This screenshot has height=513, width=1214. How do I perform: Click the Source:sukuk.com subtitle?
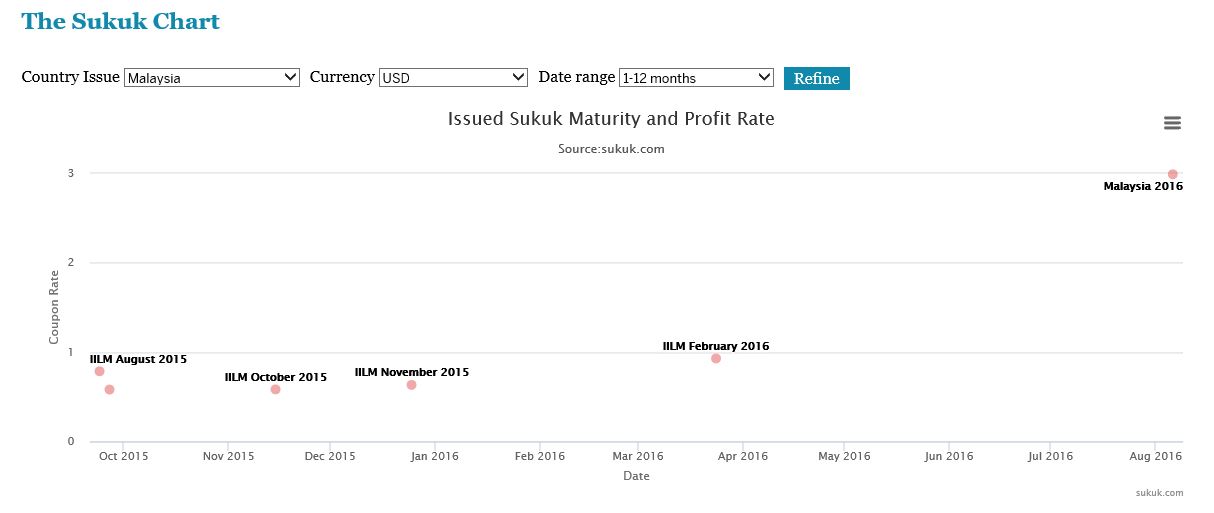click(611, 149)
